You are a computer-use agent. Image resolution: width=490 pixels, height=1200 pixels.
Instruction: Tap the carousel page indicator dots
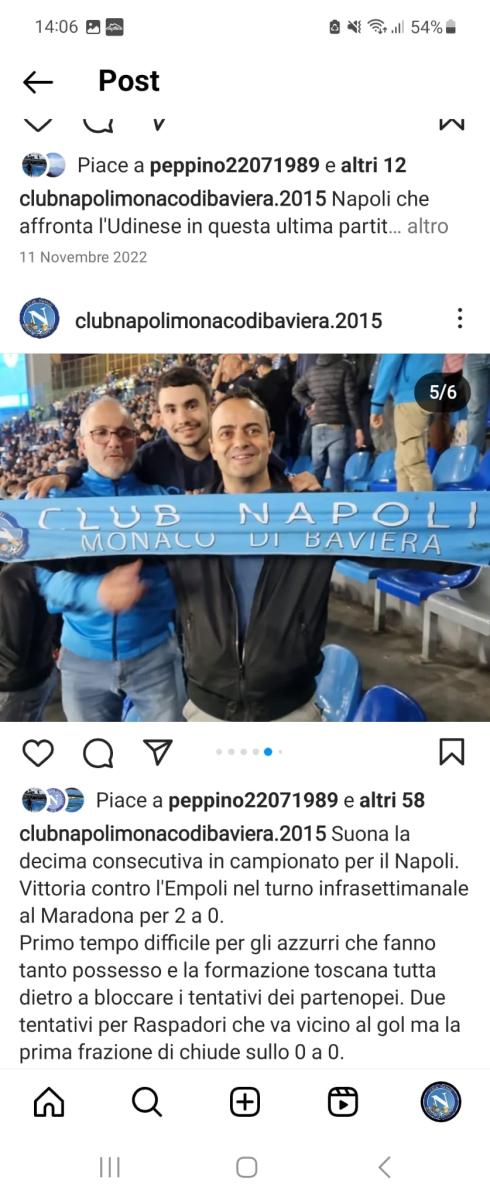pos(250,752)
